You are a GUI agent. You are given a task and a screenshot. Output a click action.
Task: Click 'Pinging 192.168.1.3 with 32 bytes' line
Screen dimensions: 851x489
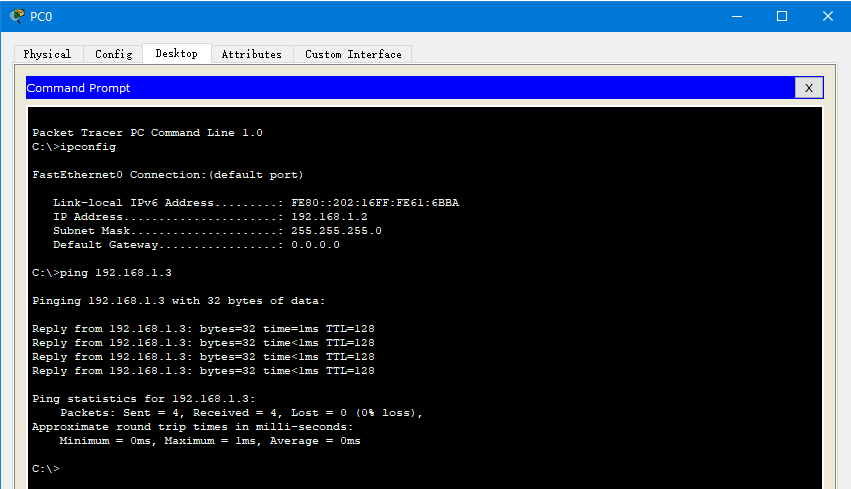point(179,301)
